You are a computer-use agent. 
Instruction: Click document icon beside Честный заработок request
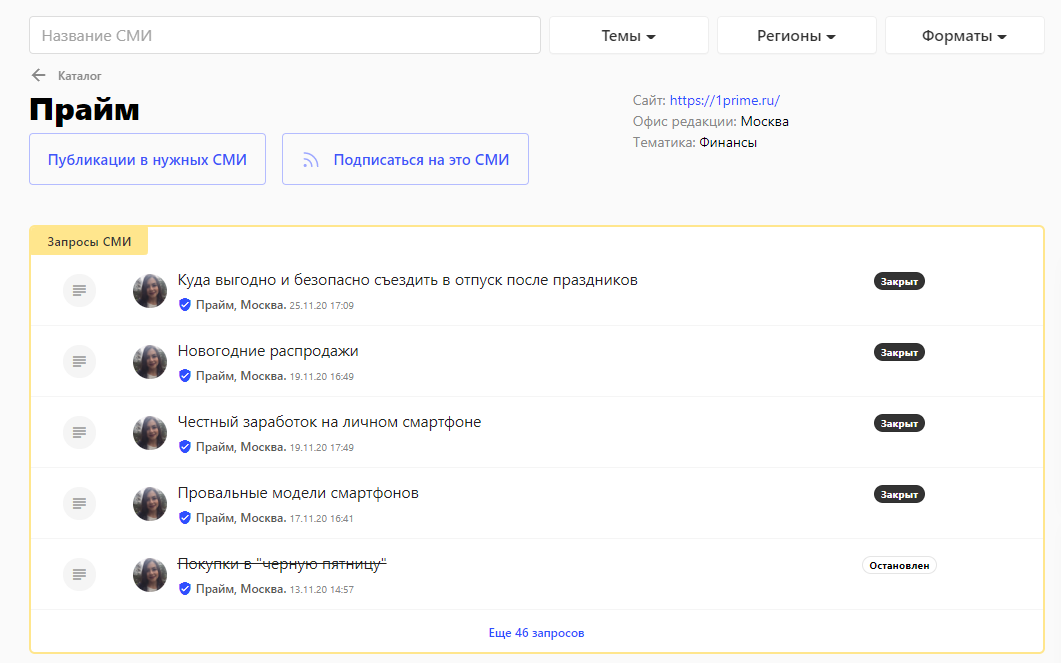pyautogui.click(x=79, y=432)
